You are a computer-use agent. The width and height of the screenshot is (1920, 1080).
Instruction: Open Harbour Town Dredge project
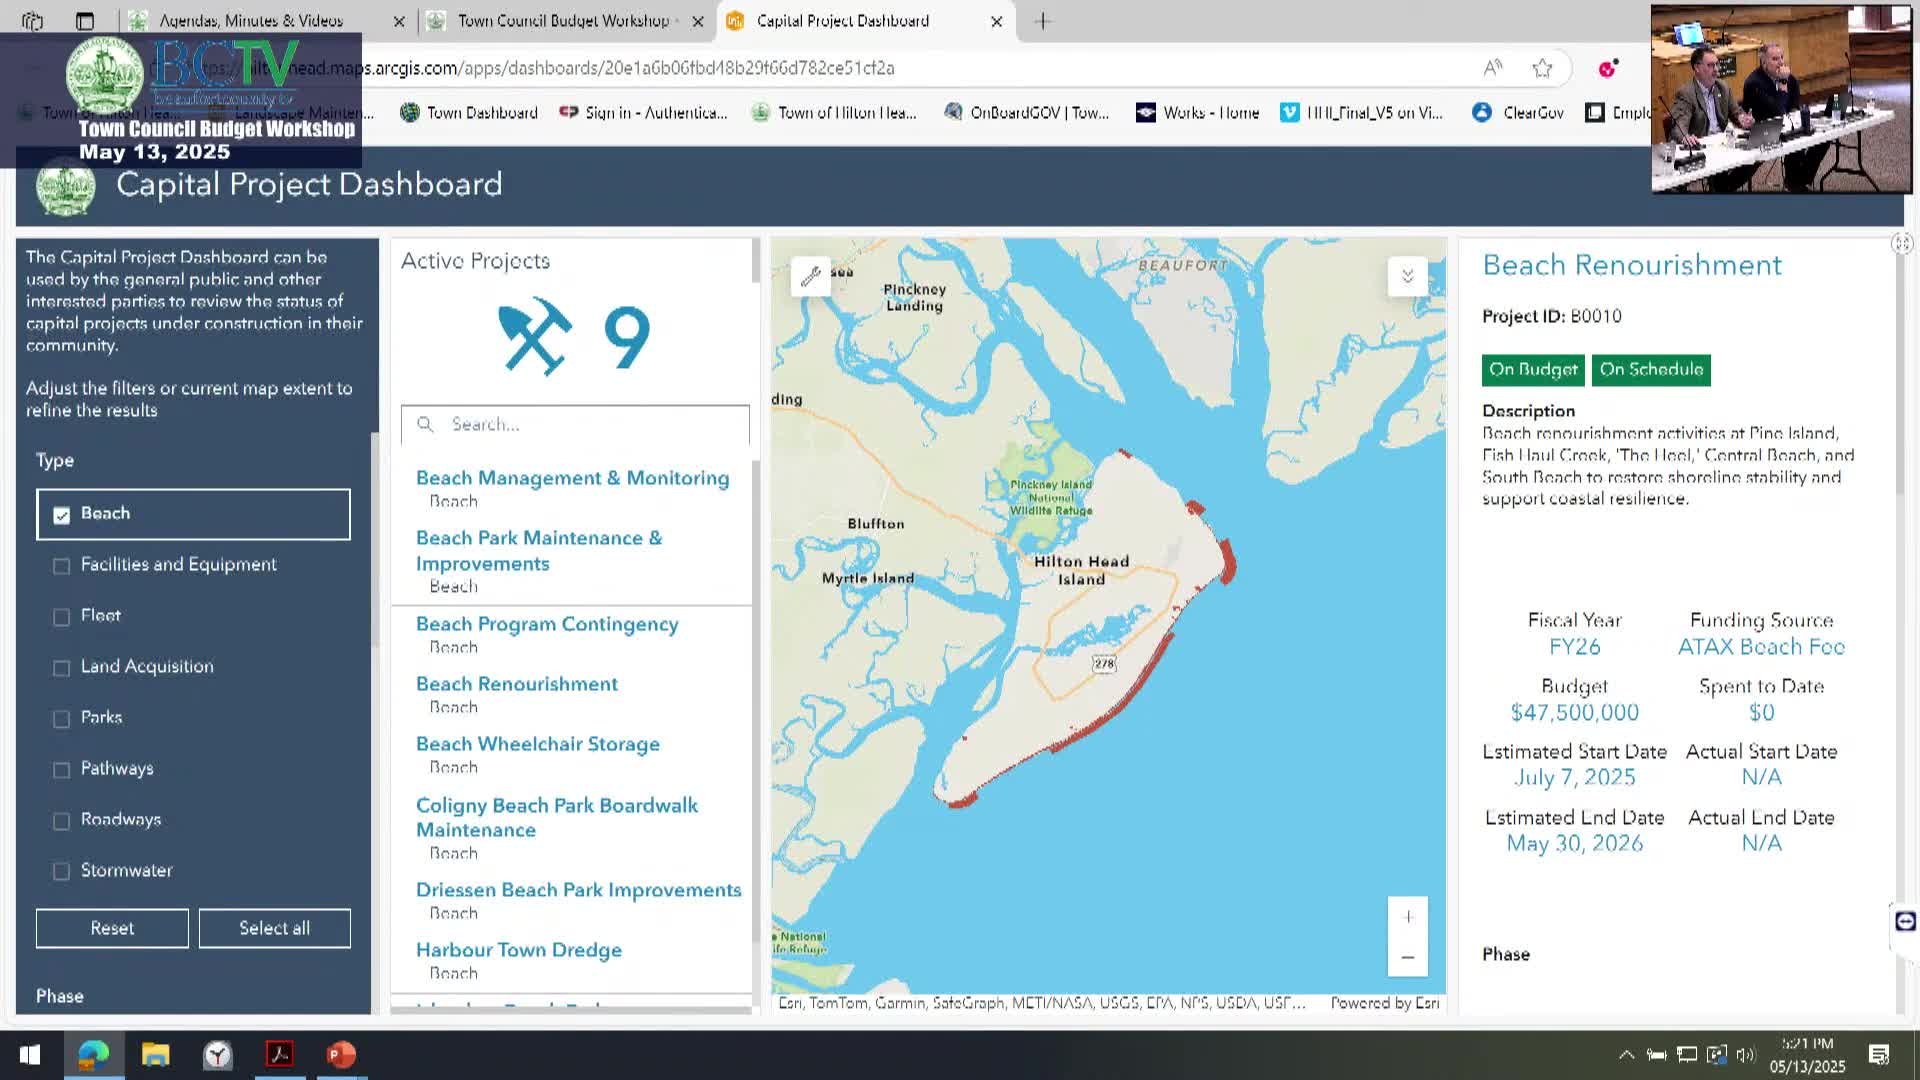[x=518, y=950]
